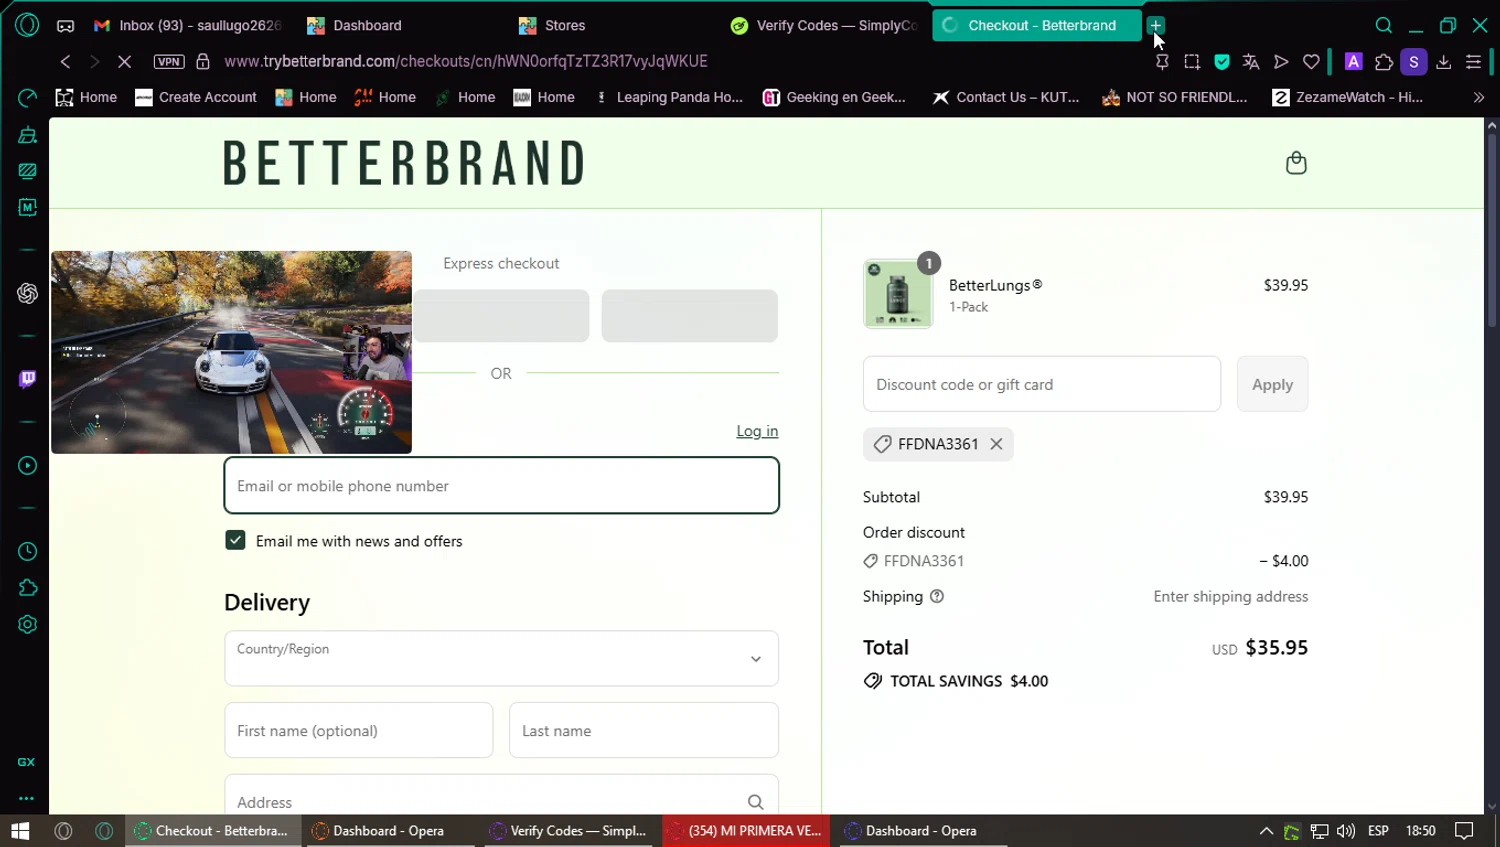This screenshot has width=1500, height=847.
Task: Open the Aria AI purple icon
Action: coord(1354,62)
